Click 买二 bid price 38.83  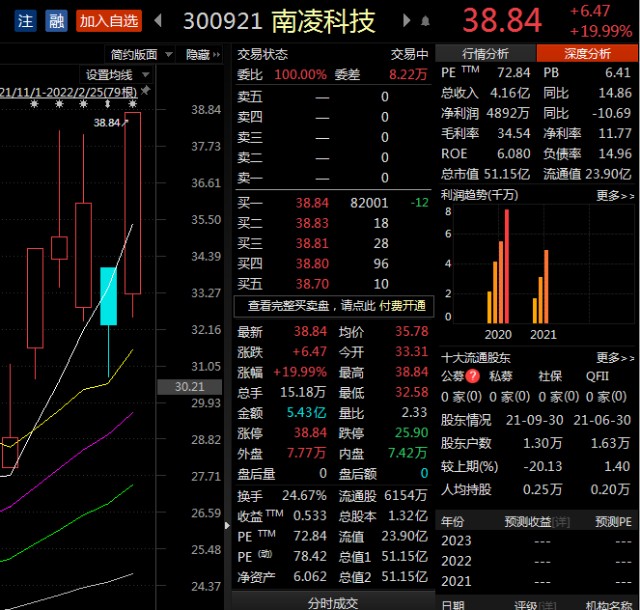(x=312, y=223)
